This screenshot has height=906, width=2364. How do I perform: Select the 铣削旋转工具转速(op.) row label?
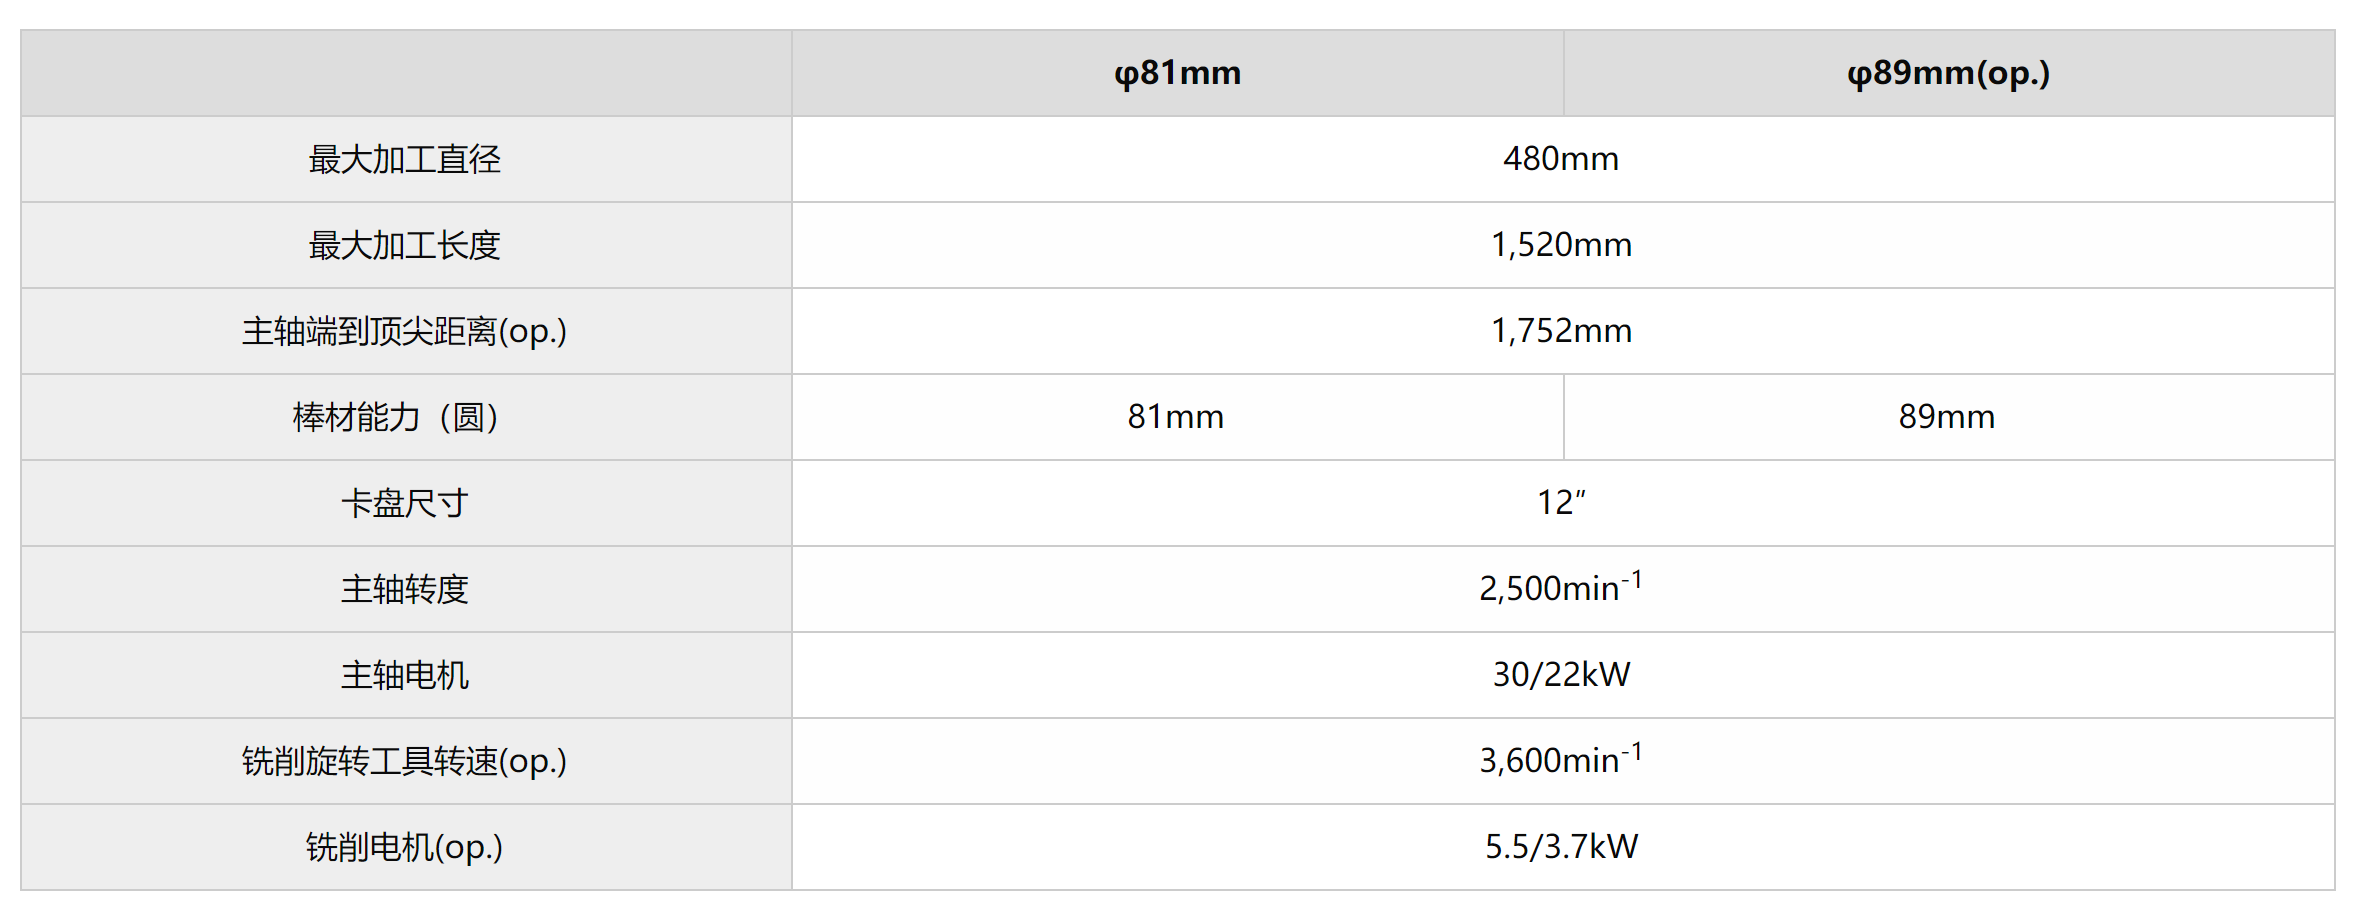(x=405, y=761)
